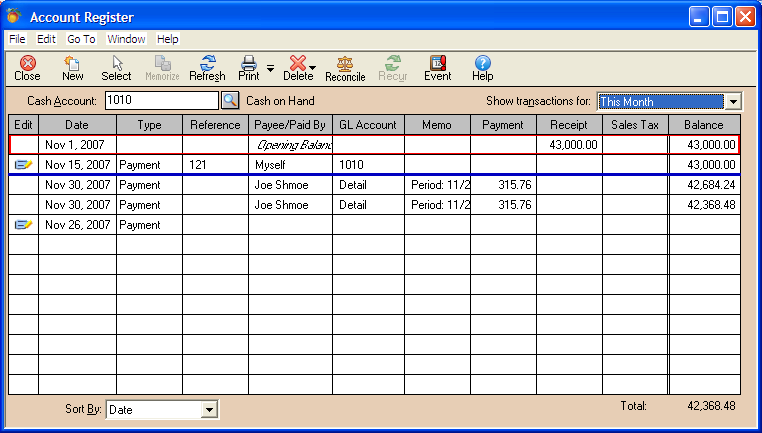Open the Print options dropdown arrow
Viewport: 762px width, 433px height.
pos(270,69)
